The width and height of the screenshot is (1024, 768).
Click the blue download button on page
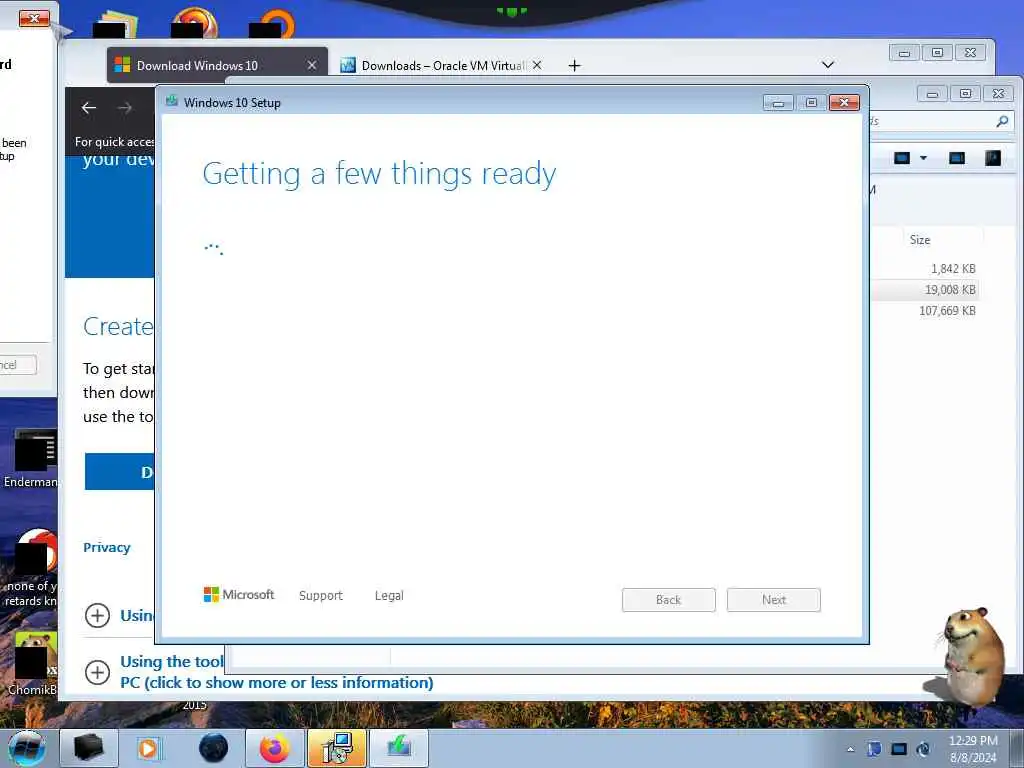pos(120,472)
